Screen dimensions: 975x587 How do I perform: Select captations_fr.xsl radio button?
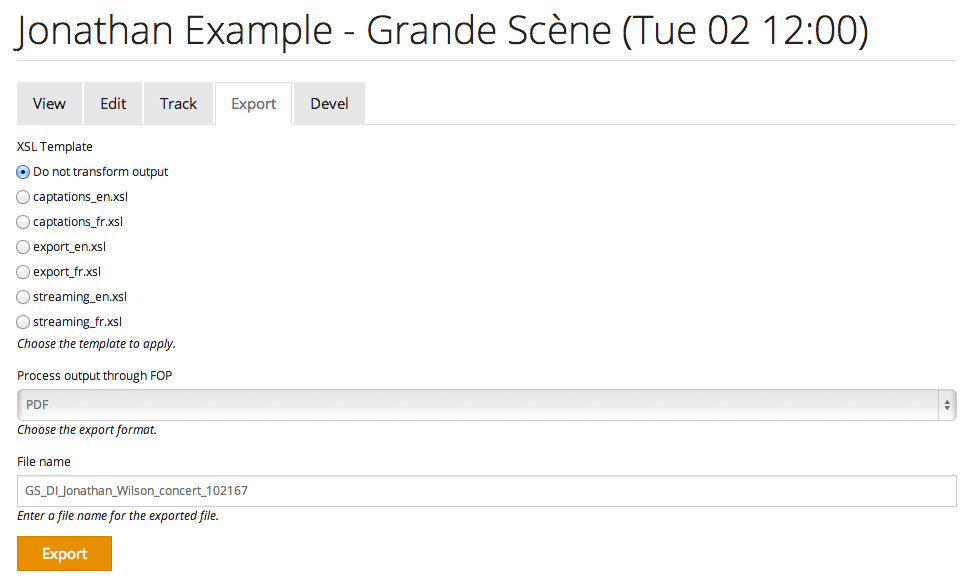click(24, 222)
